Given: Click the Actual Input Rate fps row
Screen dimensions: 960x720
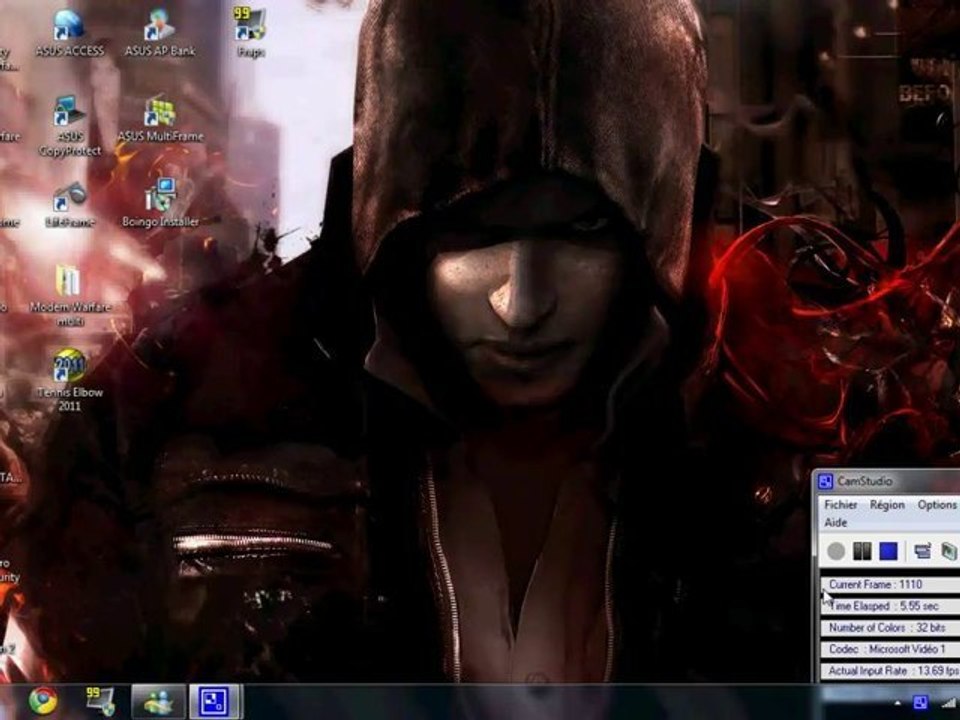Looking at the screenshot, I should (x=890, y=671).
